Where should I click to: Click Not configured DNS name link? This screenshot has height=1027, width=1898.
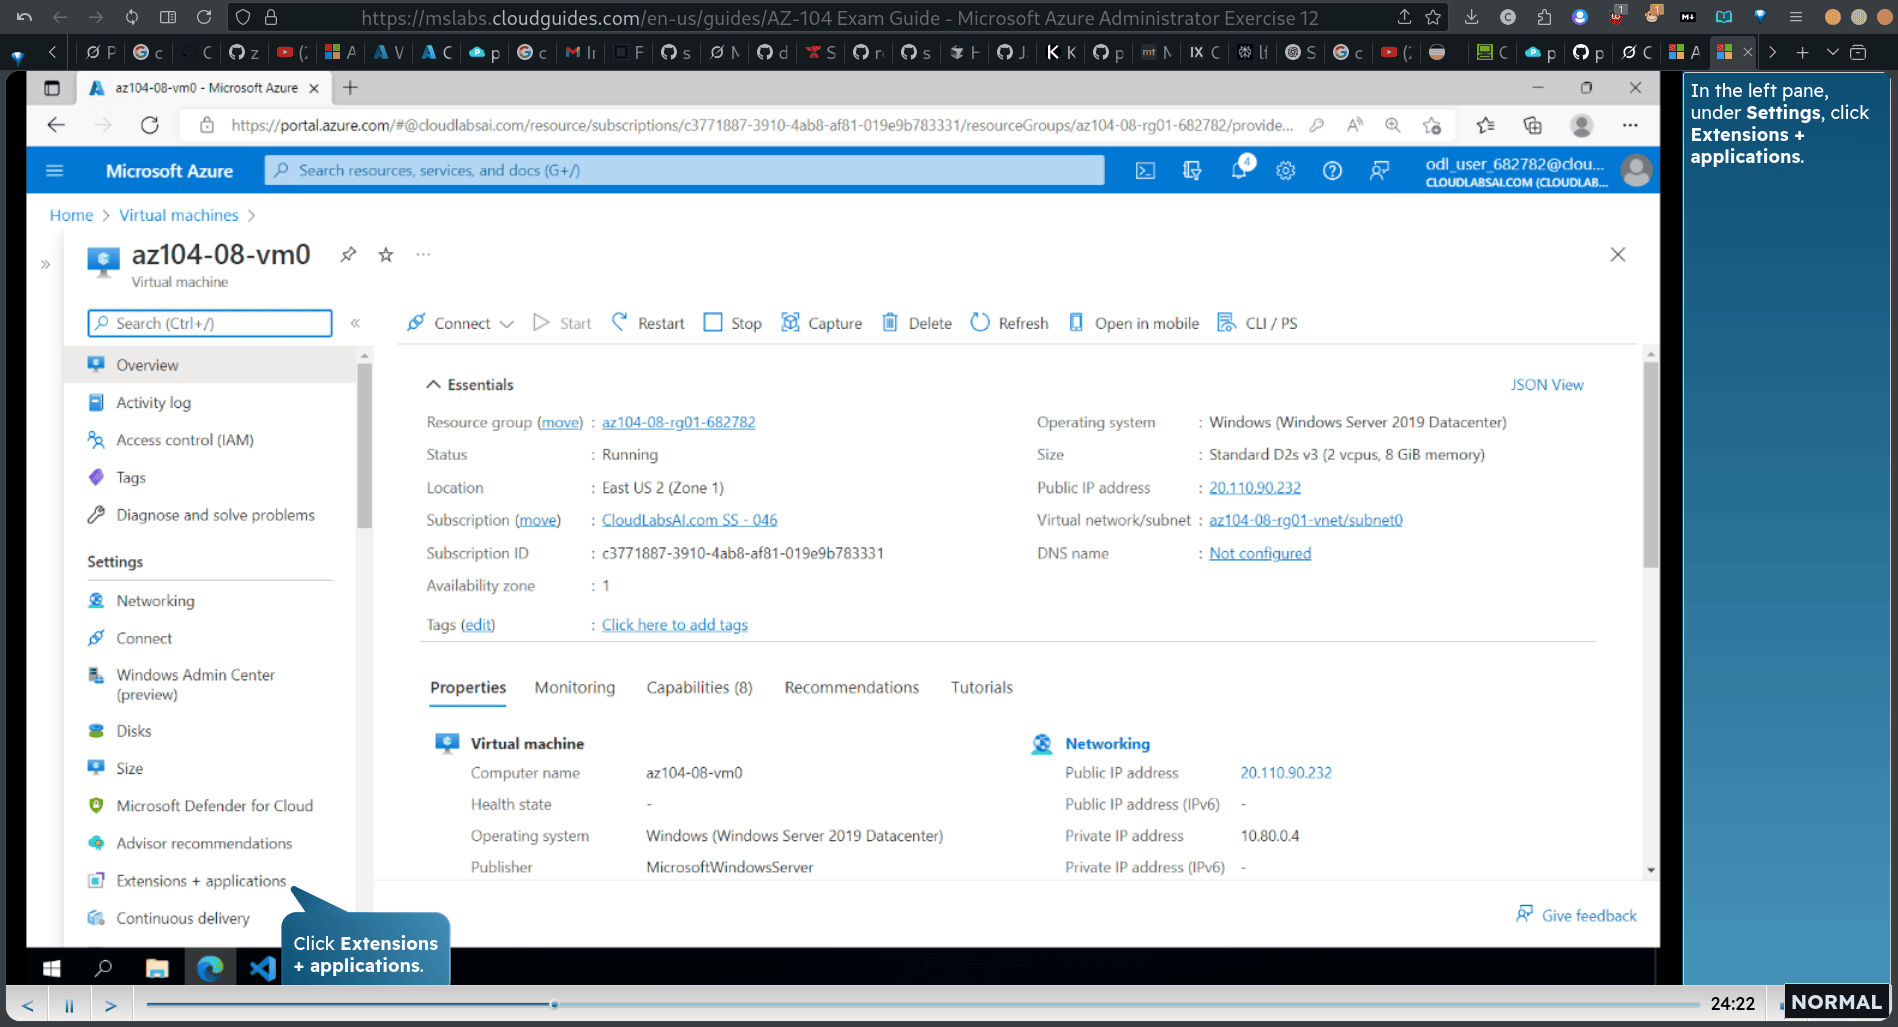[x=1260, y=553]
